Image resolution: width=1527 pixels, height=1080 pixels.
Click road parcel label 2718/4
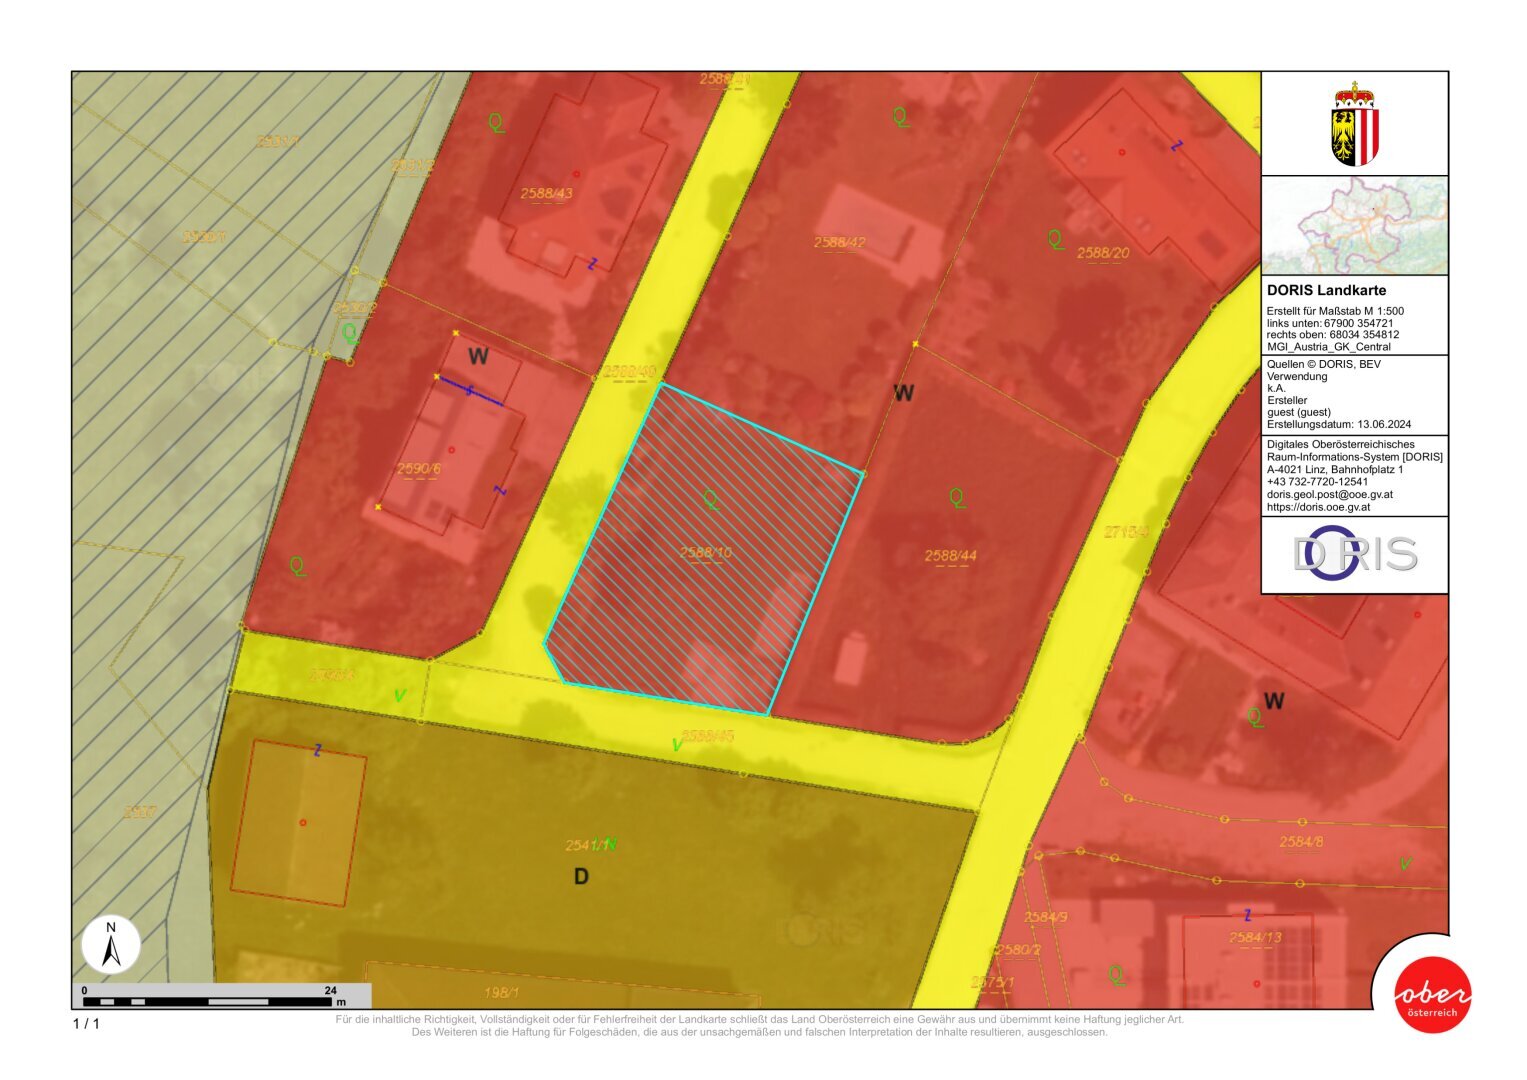pos(1126,533)
